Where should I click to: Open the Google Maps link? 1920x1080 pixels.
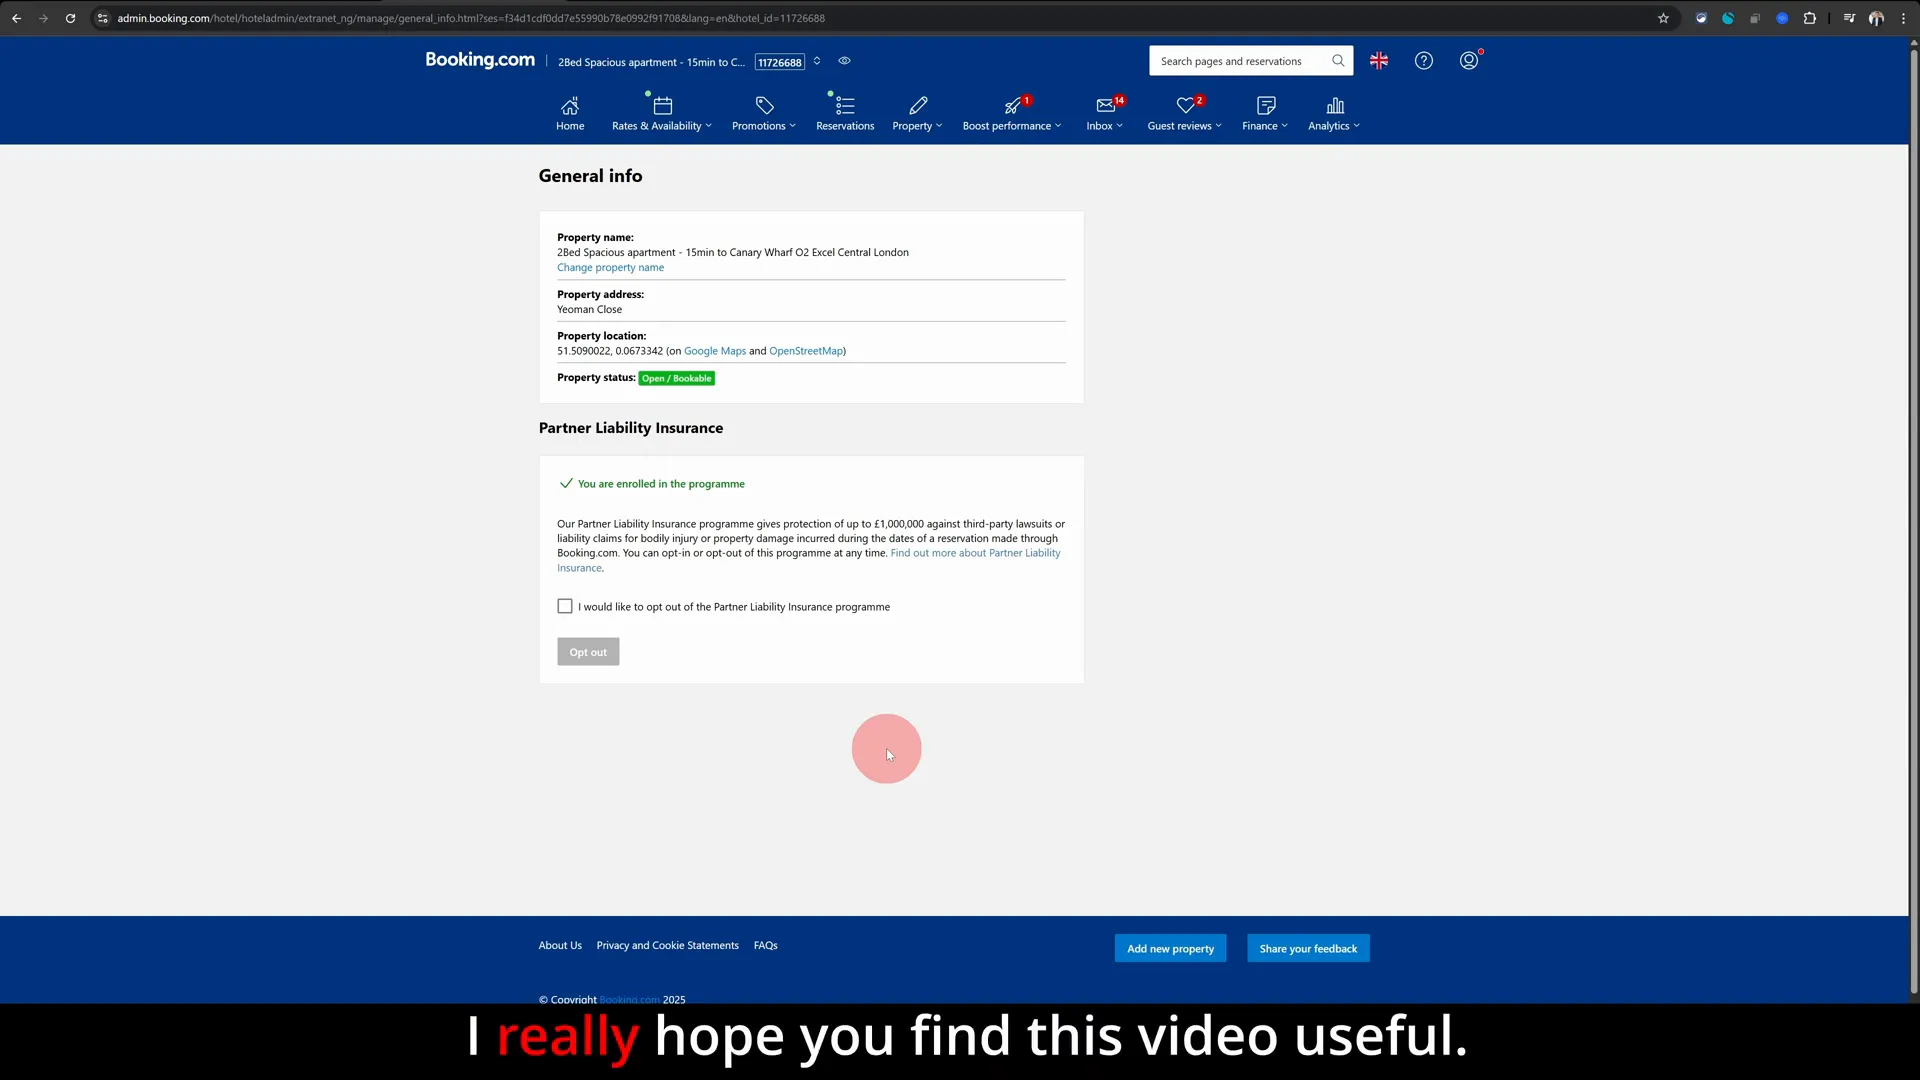pyautogui.click(x=715, y=351)
